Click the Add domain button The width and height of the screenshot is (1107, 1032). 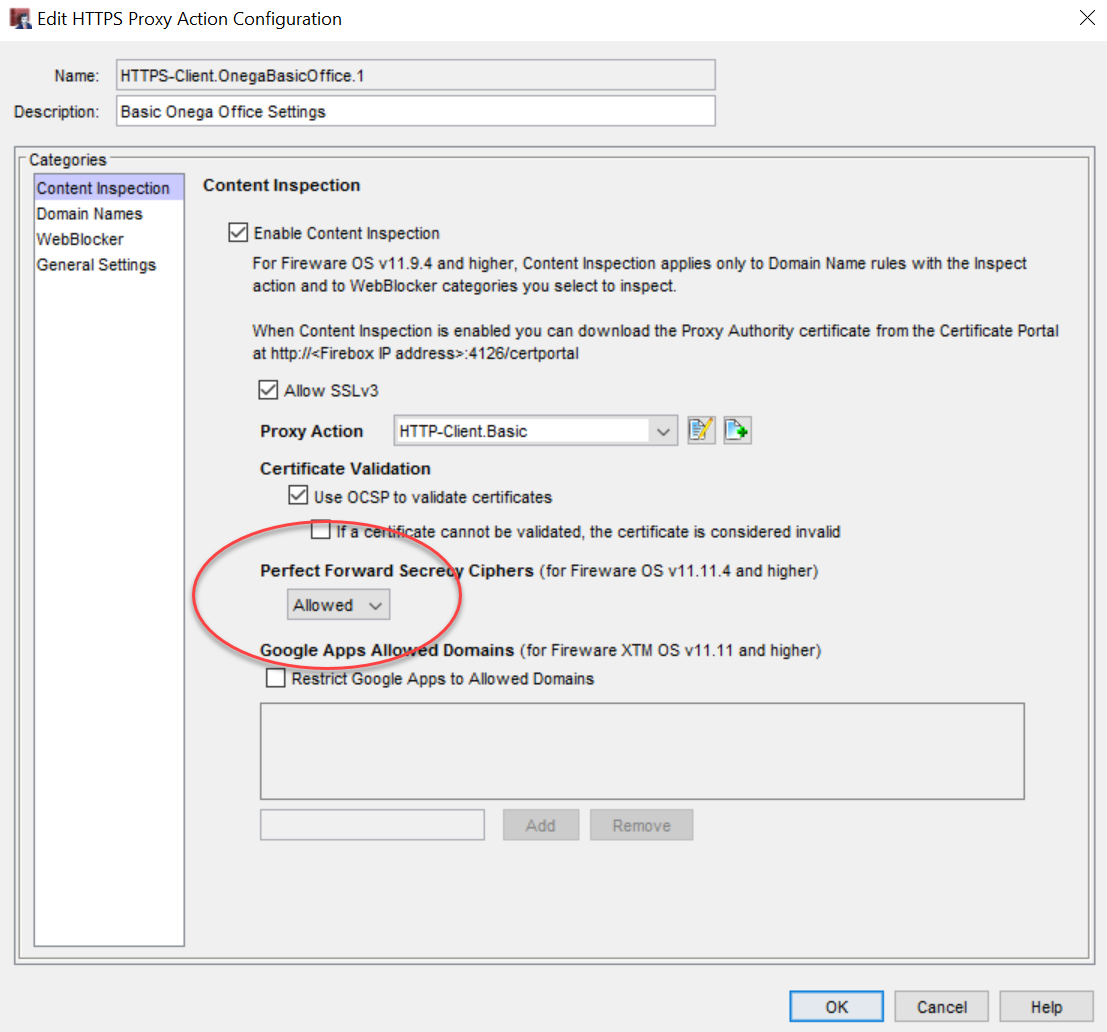(541, 825)
